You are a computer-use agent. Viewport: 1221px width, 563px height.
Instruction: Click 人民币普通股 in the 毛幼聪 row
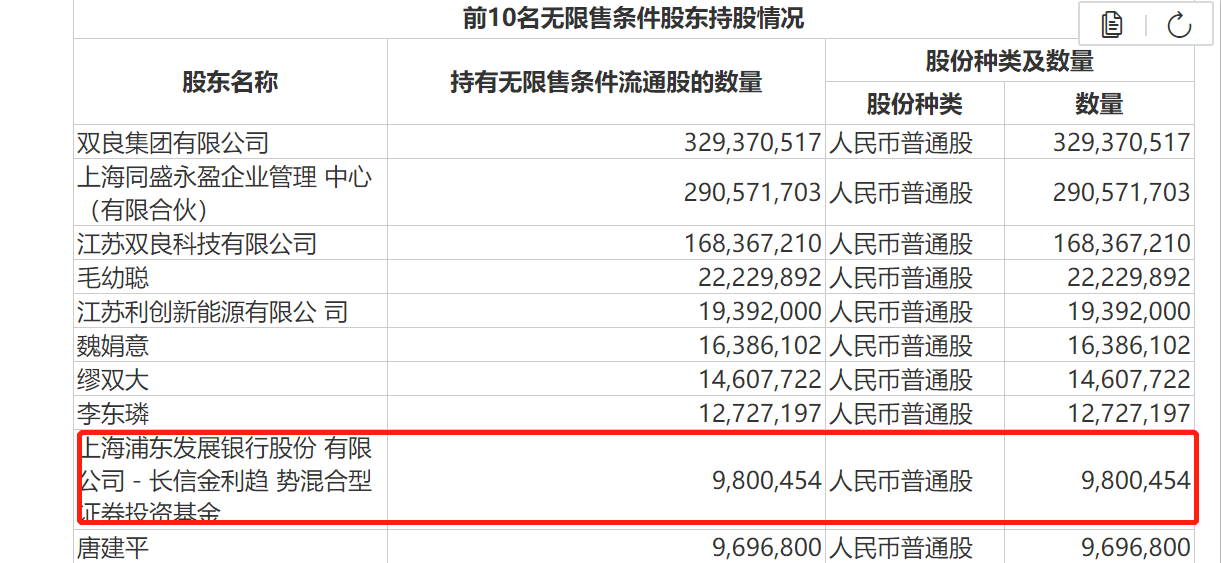(900, 277)
